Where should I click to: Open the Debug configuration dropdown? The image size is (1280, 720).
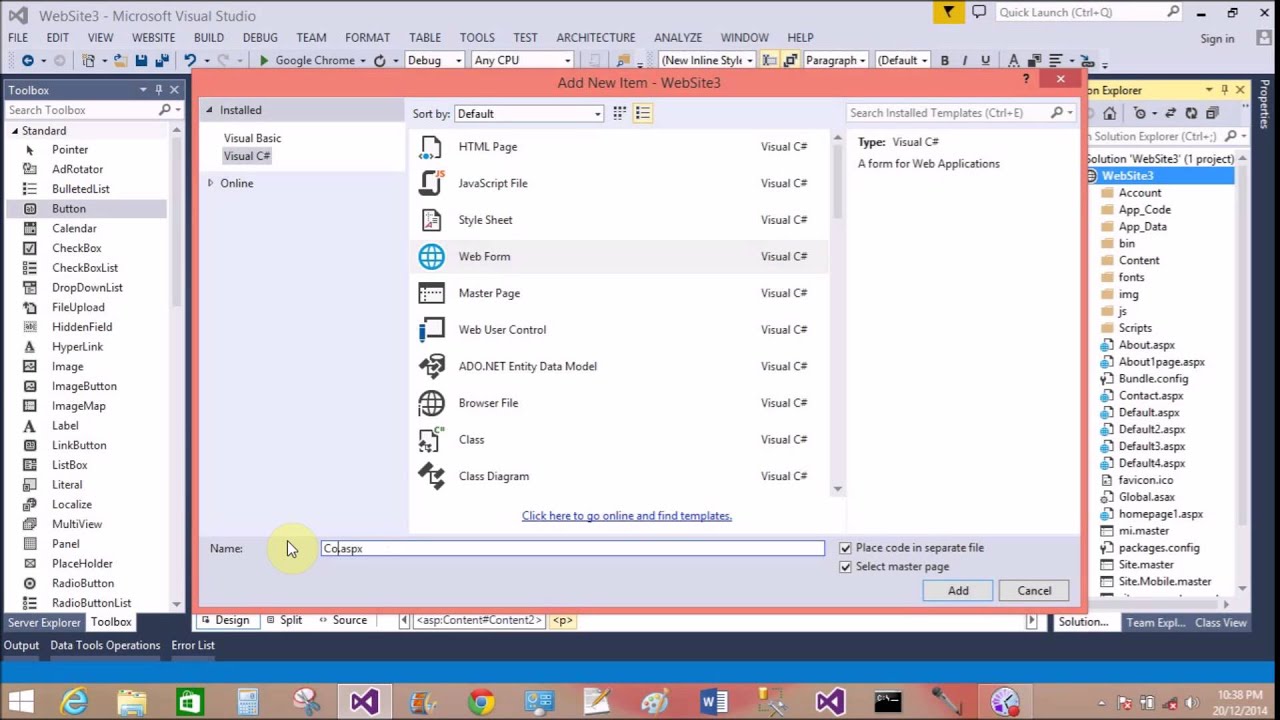(434, 60)
